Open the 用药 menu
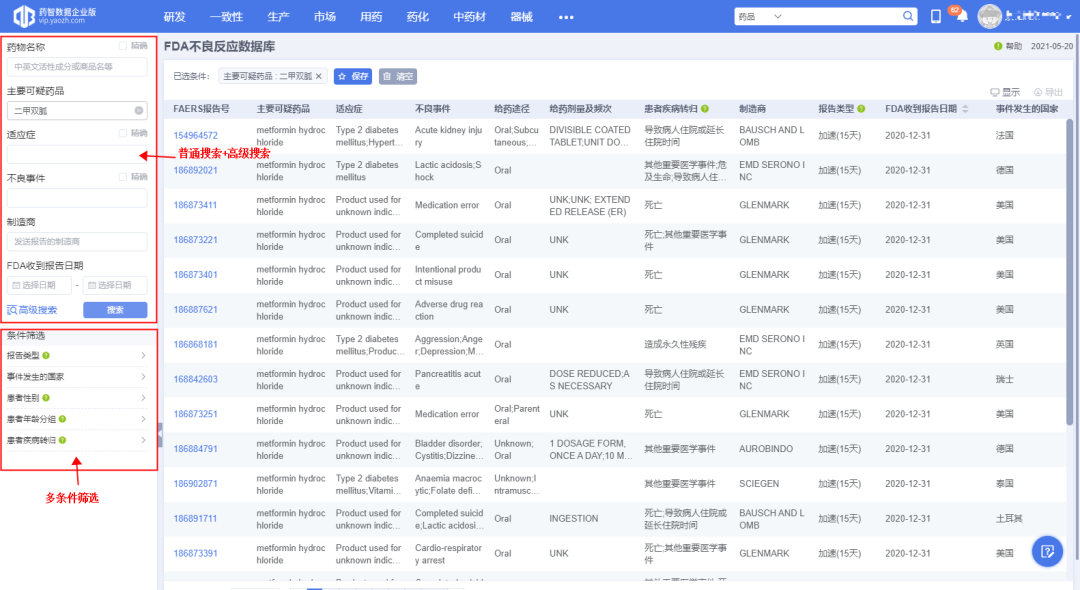The image size is (1080, 590). 371,17
